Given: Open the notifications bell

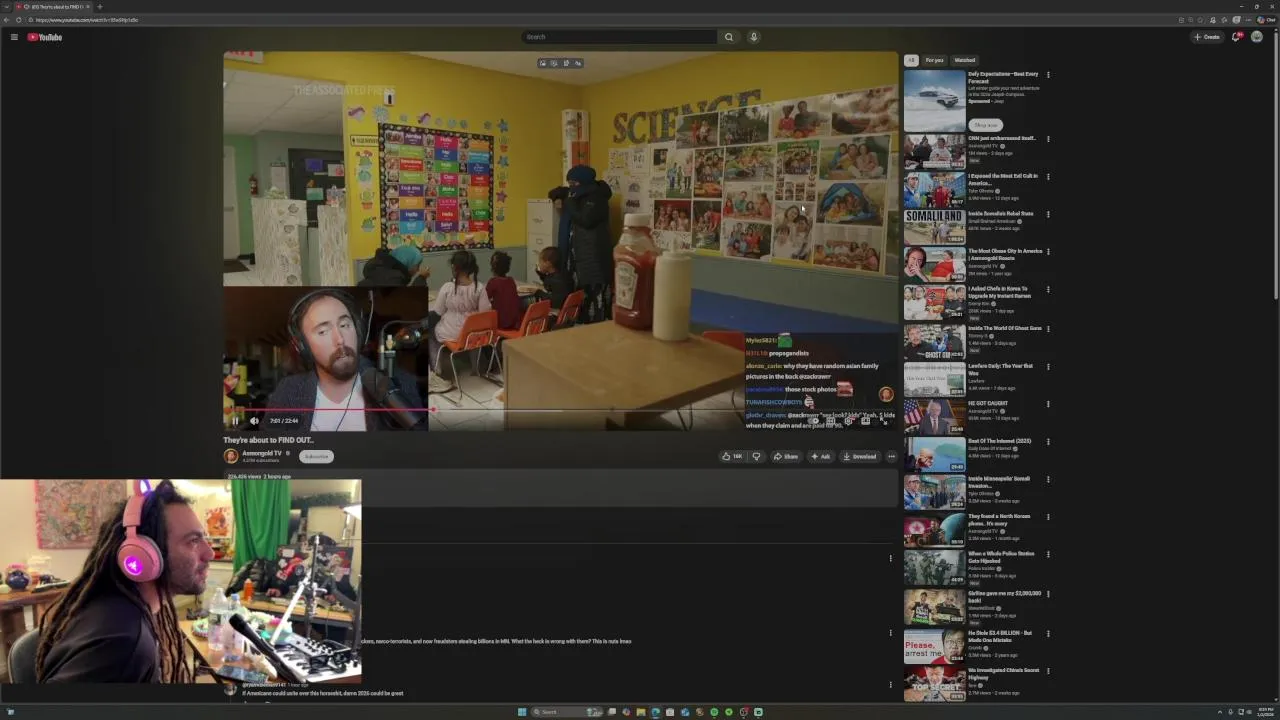Looking at the screenshot, I should click(1236, 37).
